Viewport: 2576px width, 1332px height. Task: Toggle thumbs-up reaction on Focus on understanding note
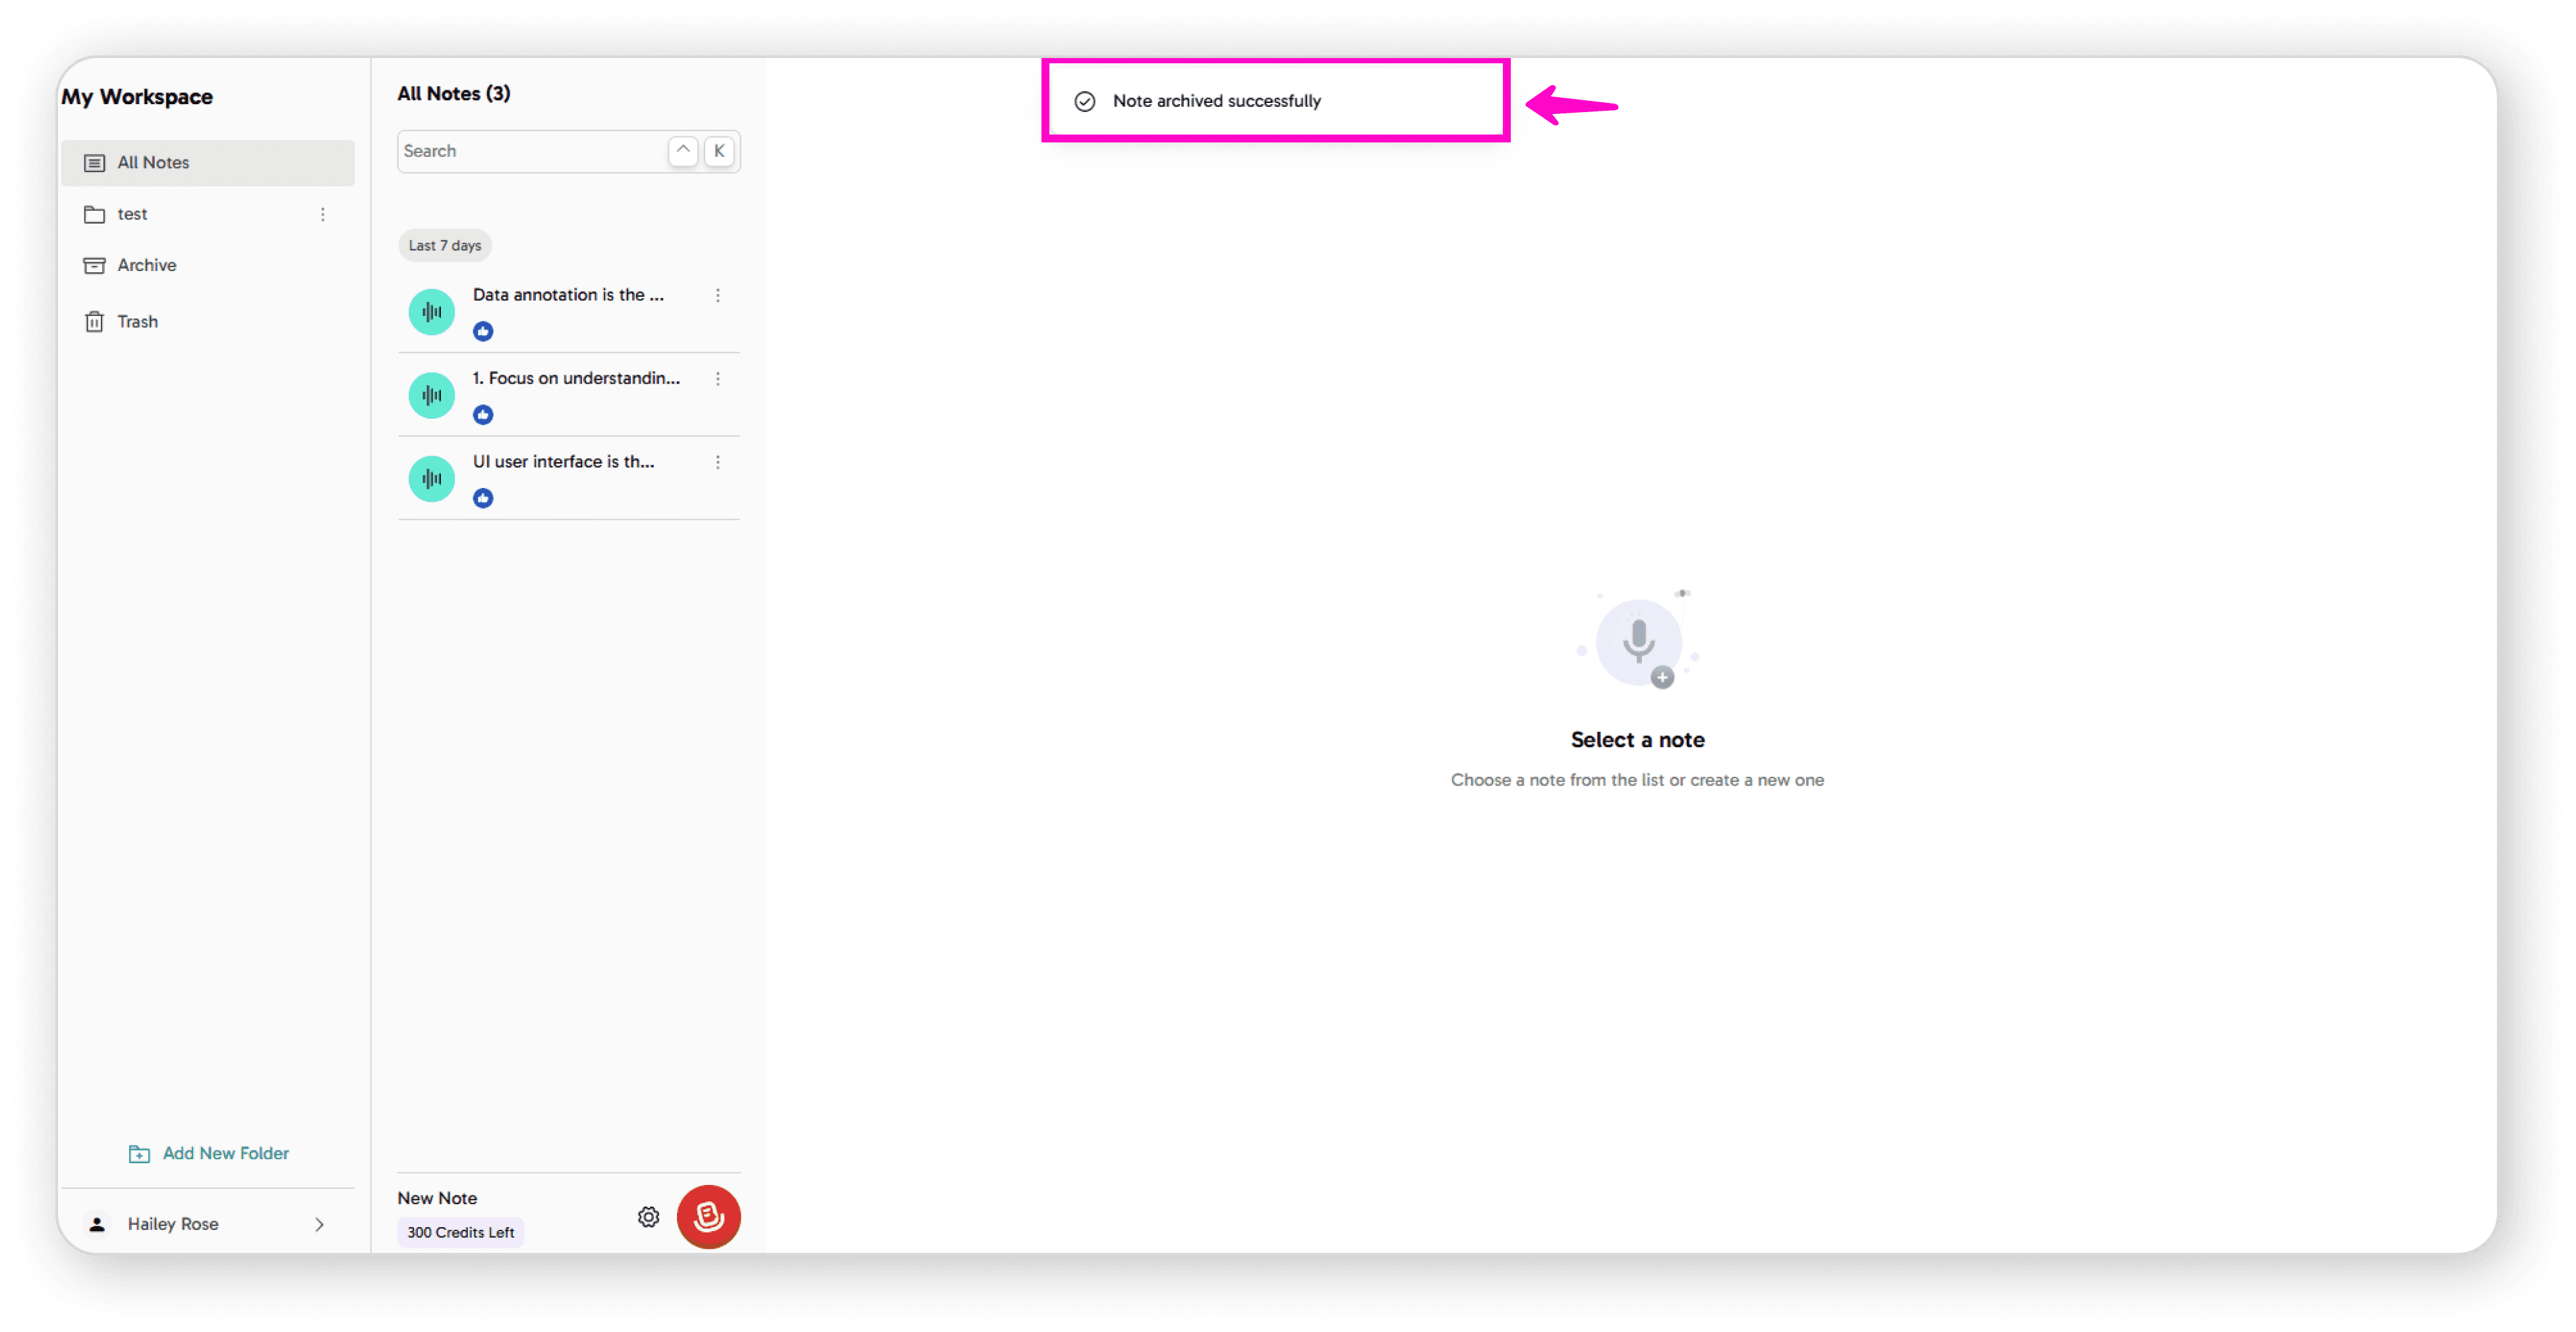pos(483,414)
